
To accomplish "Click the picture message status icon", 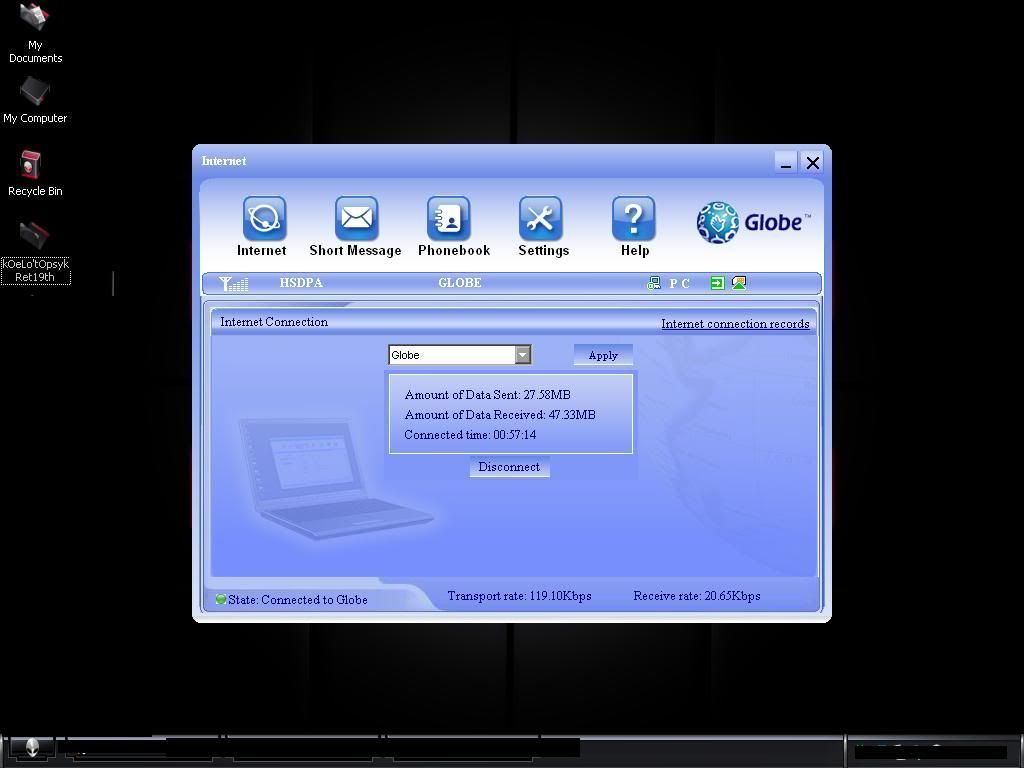I will pyautogui.click(x=739, y=283).
